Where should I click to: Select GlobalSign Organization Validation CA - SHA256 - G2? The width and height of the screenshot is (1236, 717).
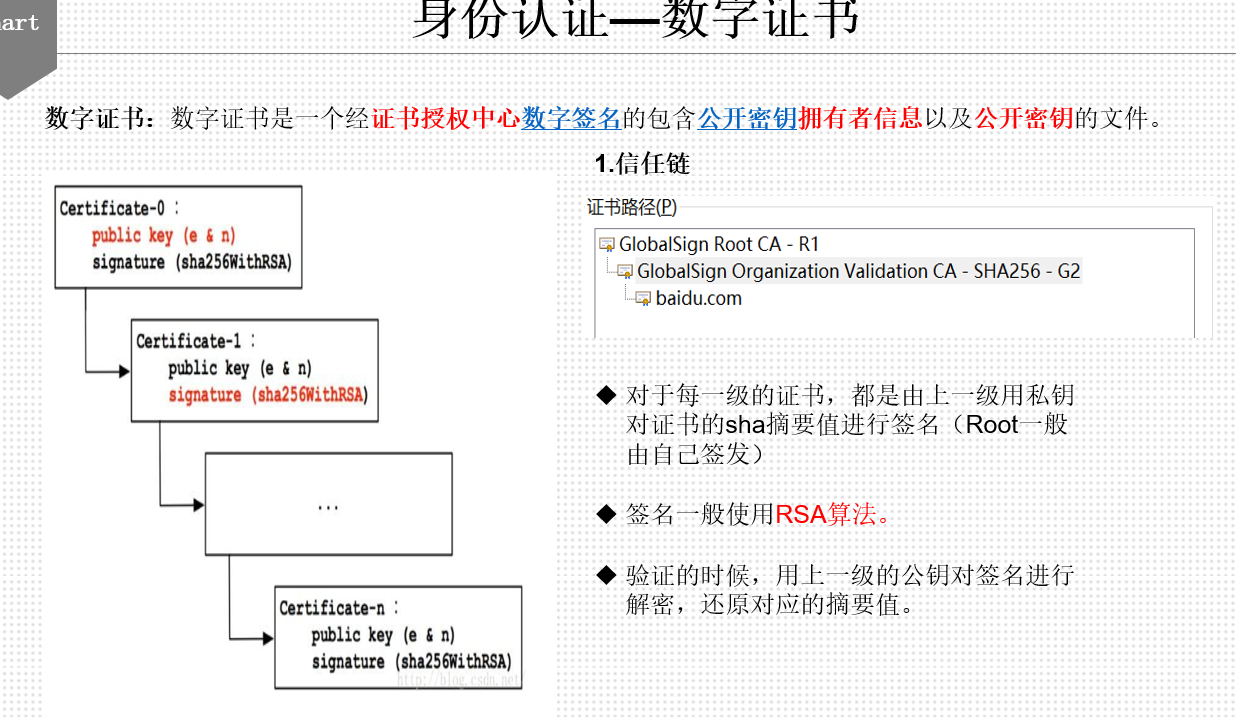[859, 271]
